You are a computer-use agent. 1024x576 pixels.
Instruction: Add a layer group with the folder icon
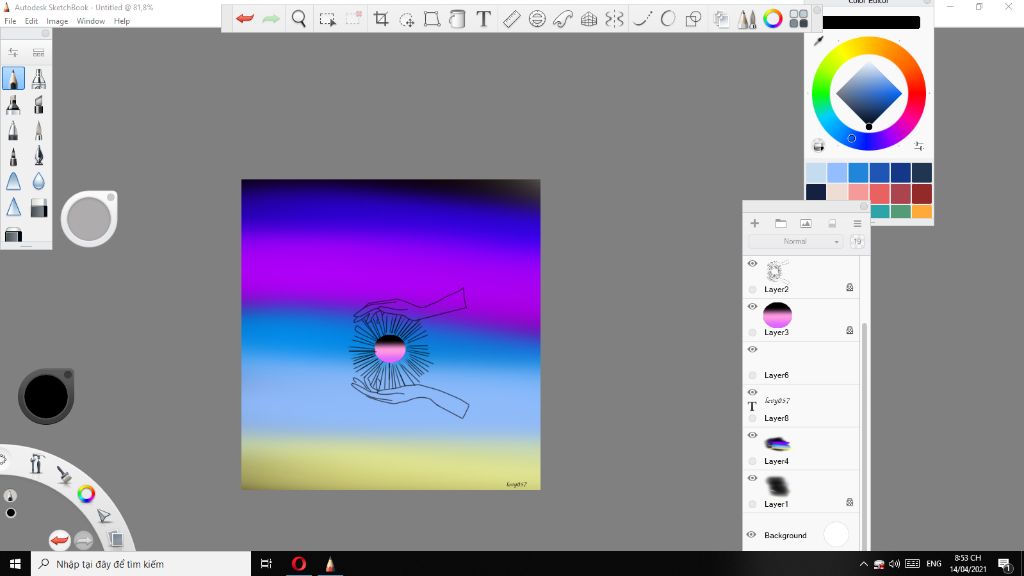point(780,223)
